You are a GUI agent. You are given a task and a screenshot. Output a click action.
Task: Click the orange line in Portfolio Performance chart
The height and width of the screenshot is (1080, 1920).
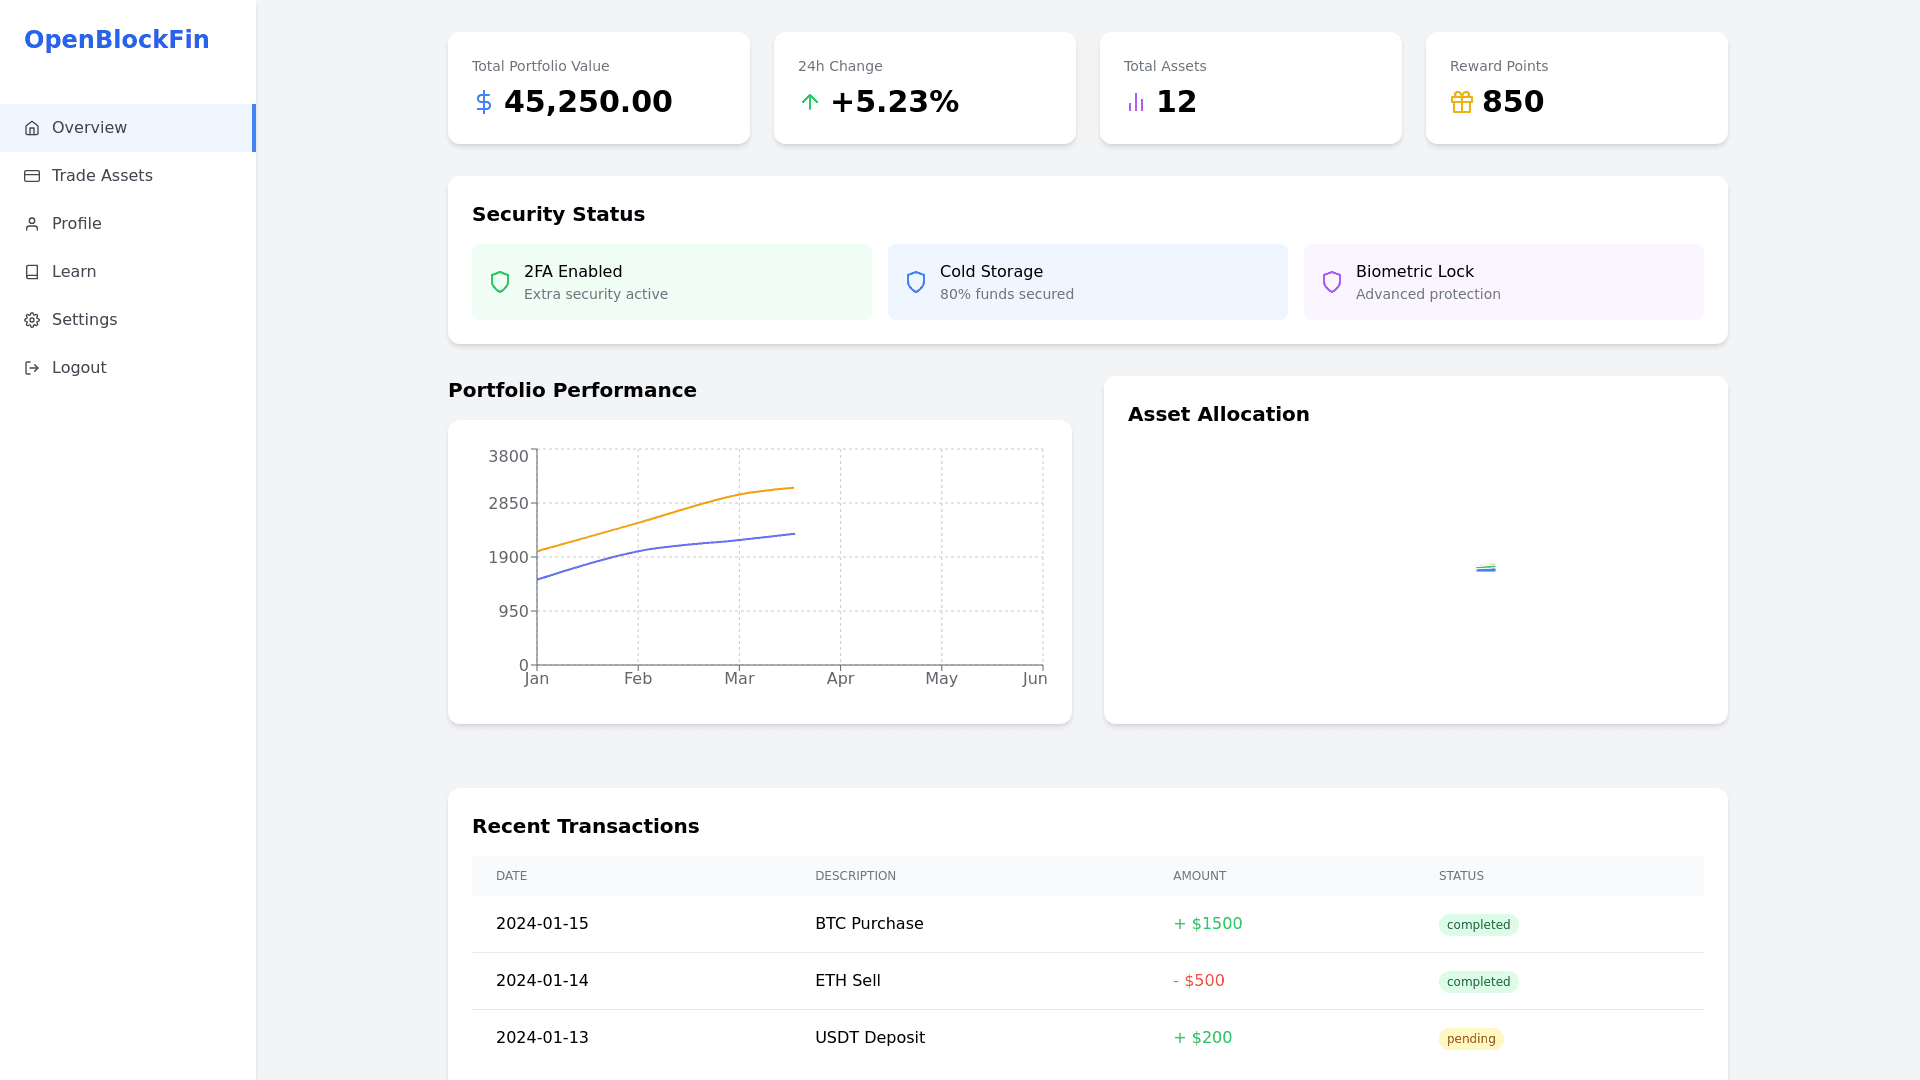[x=640, y=522]
